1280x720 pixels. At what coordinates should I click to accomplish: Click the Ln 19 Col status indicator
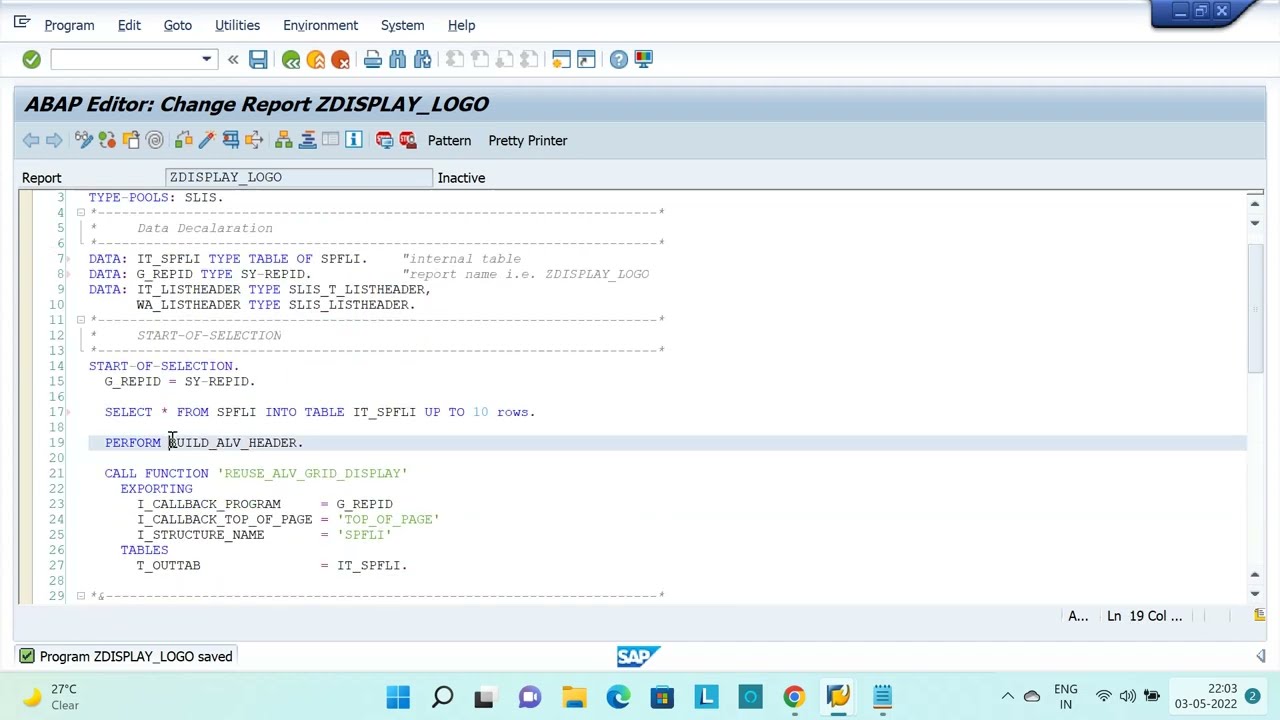click(x=1144, y=616)
